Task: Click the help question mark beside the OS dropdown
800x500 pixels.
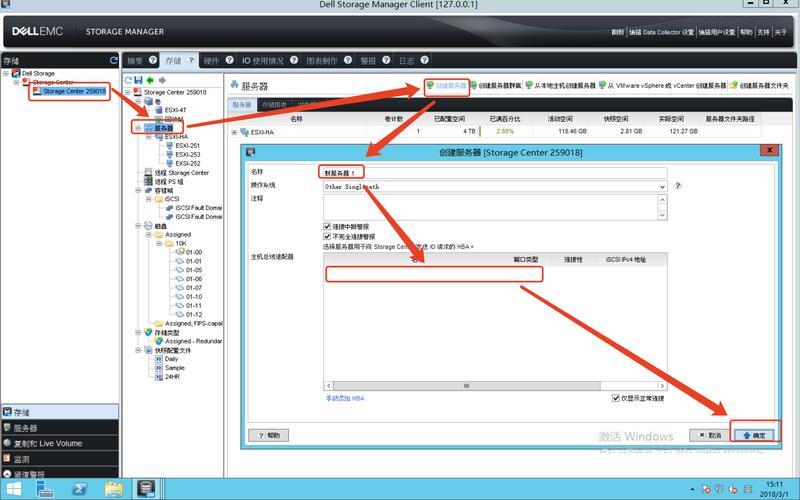Action: [678, 186]
